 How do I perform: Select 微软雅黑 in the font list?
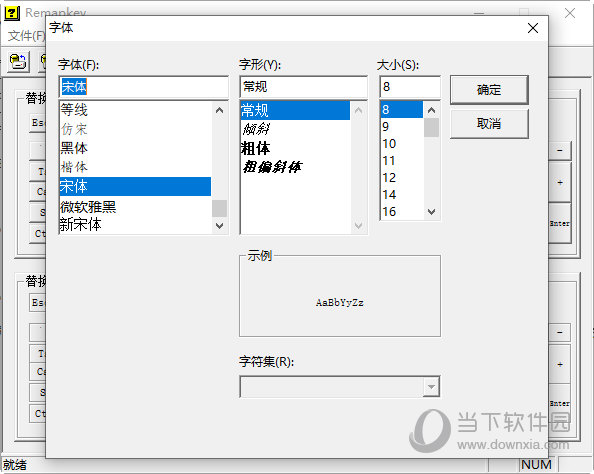coord(135,206)
